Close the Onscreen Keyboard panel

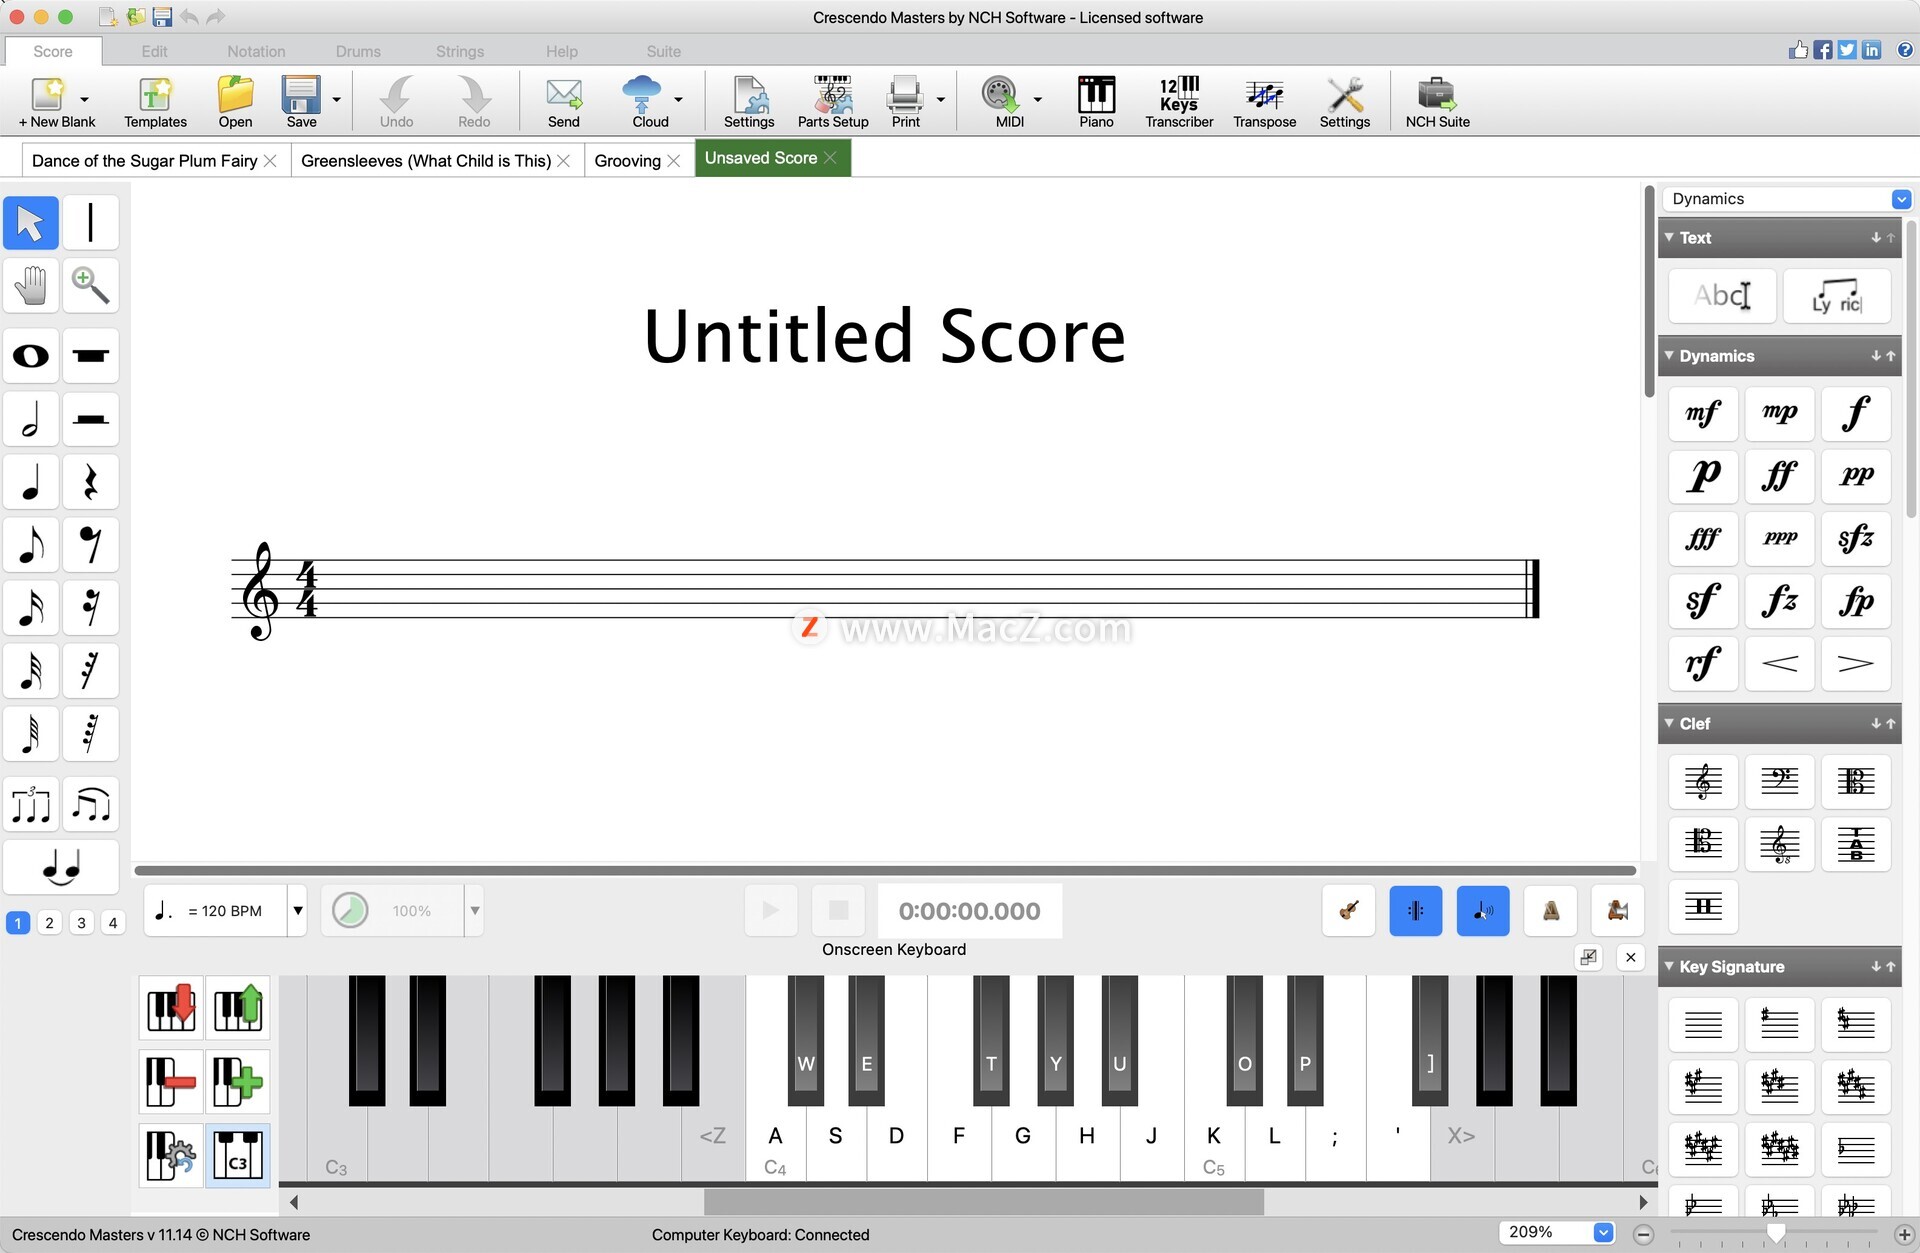coord(1631,957)
